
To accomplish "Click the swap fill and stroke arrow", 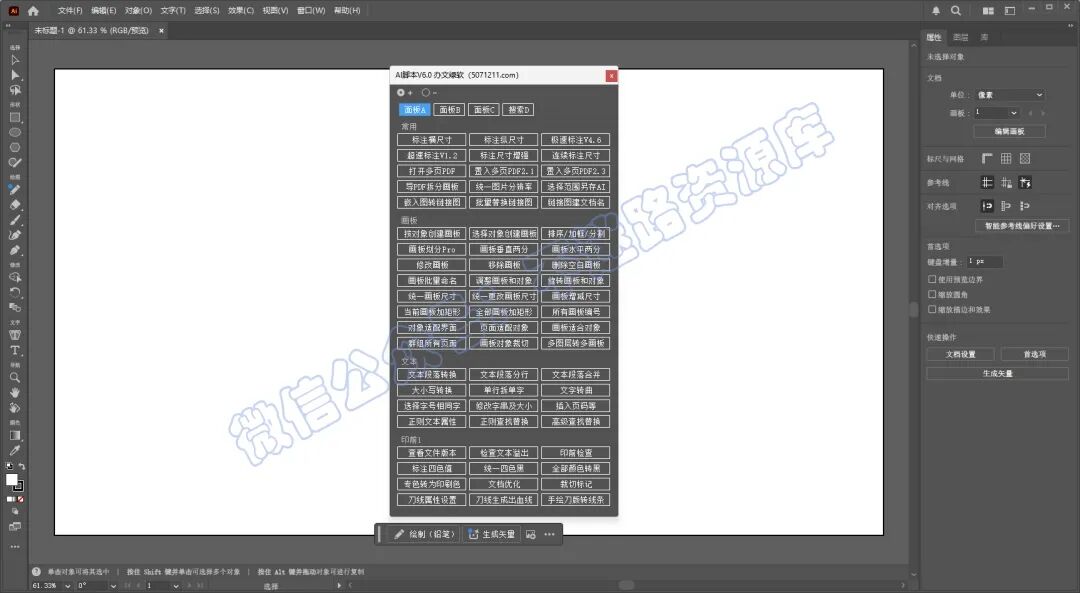I will [21, 467].
